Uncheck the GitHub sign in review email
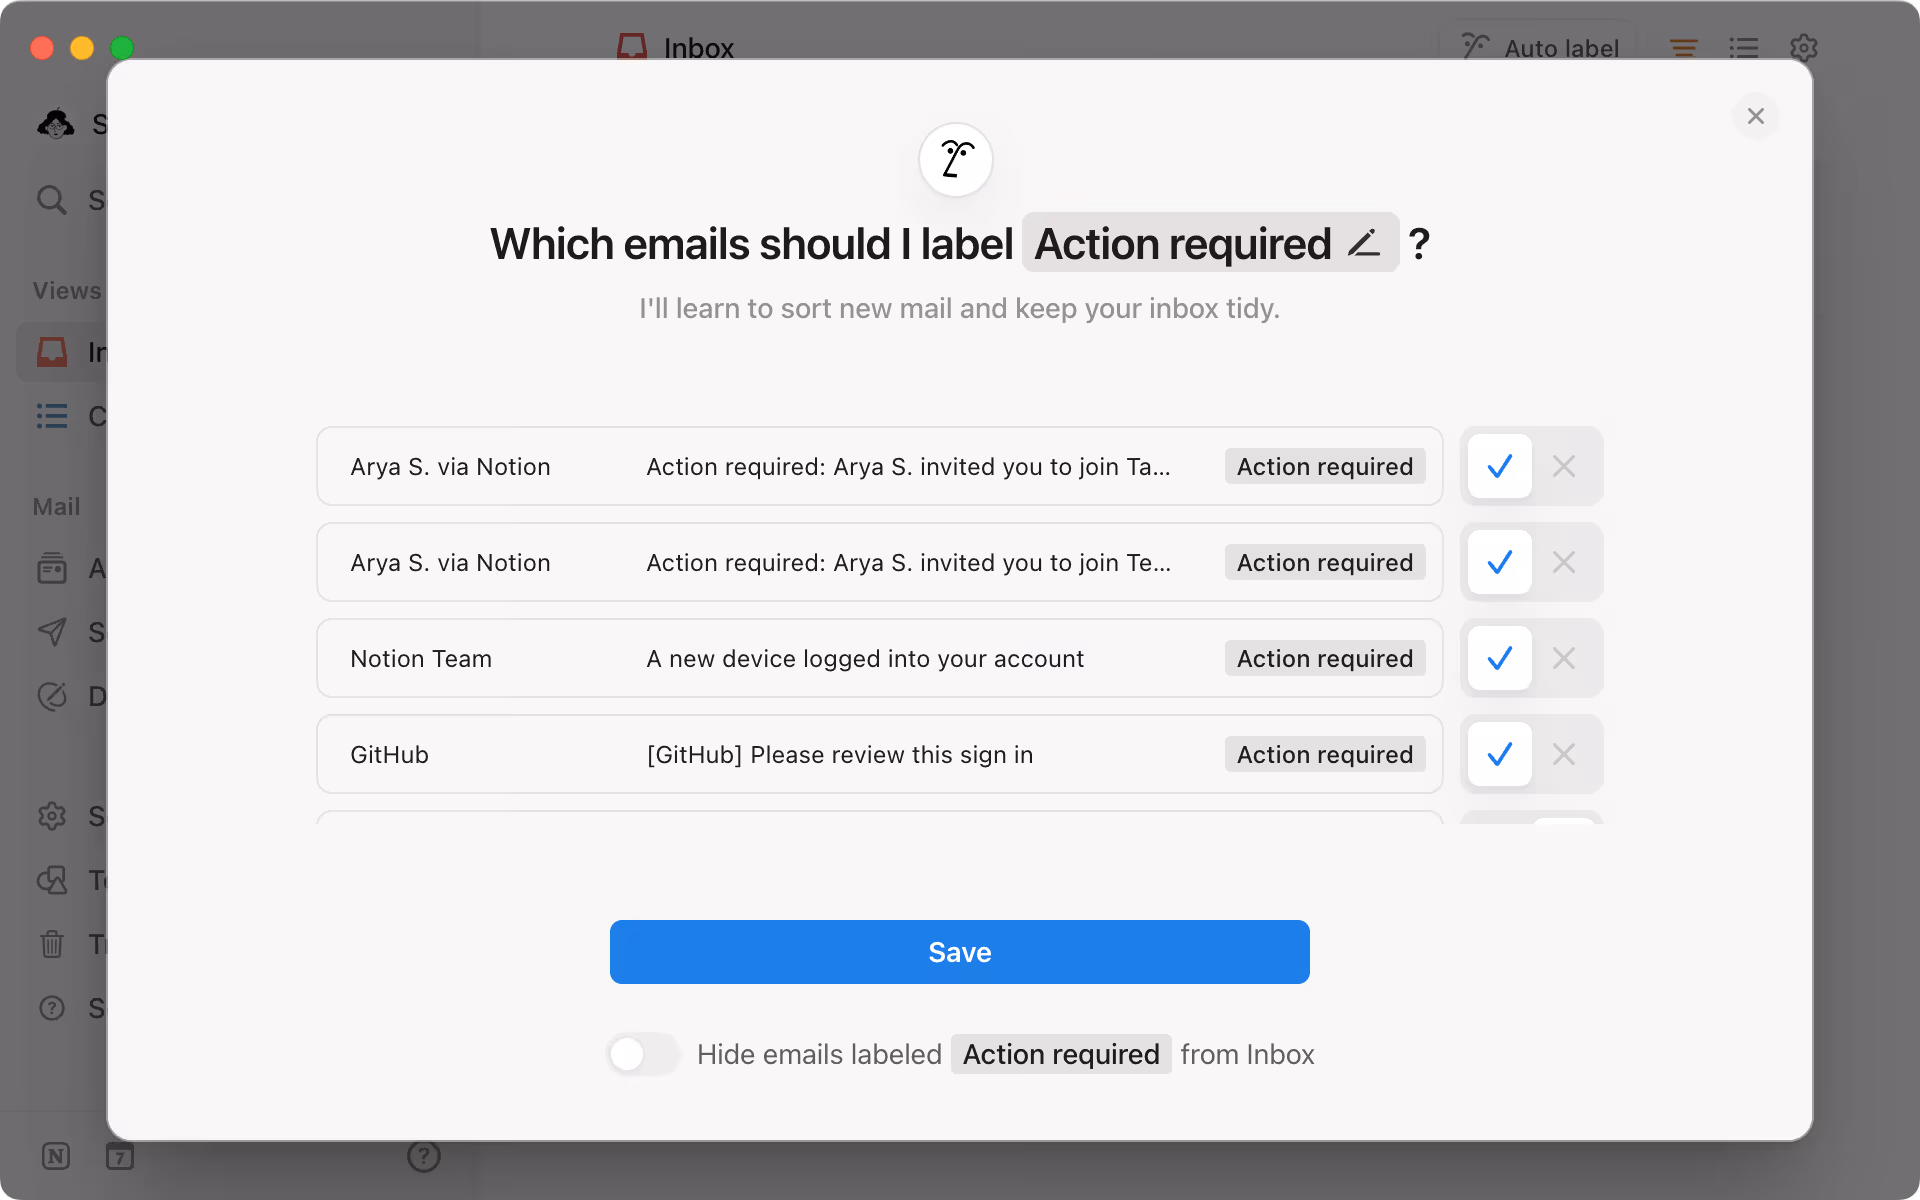The width and height of the screenshot is (1920, 1200). 1563,754
